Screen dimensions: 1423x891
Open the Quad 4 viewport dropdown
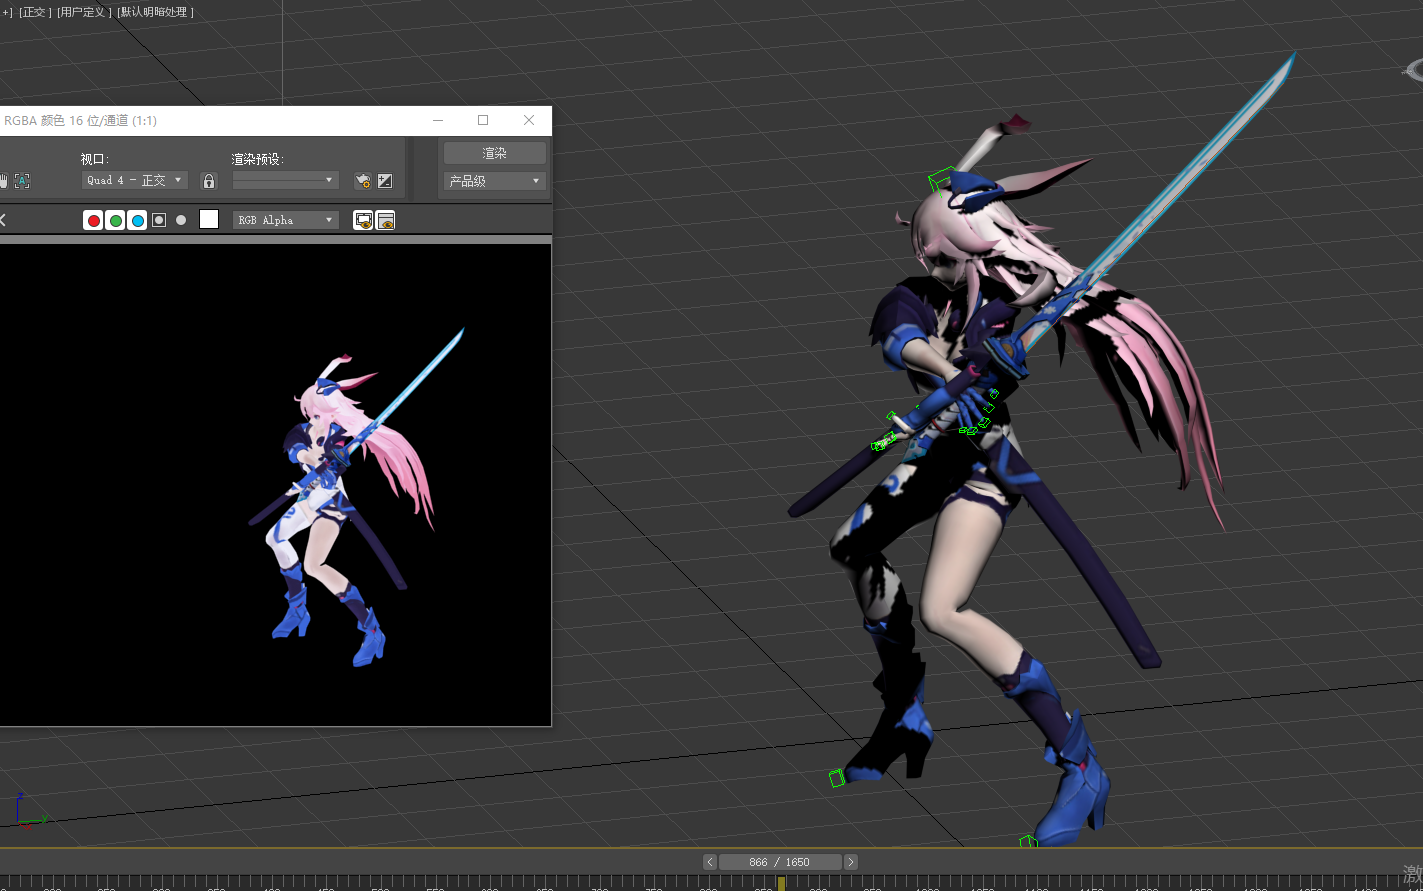(x=135, y=181)
